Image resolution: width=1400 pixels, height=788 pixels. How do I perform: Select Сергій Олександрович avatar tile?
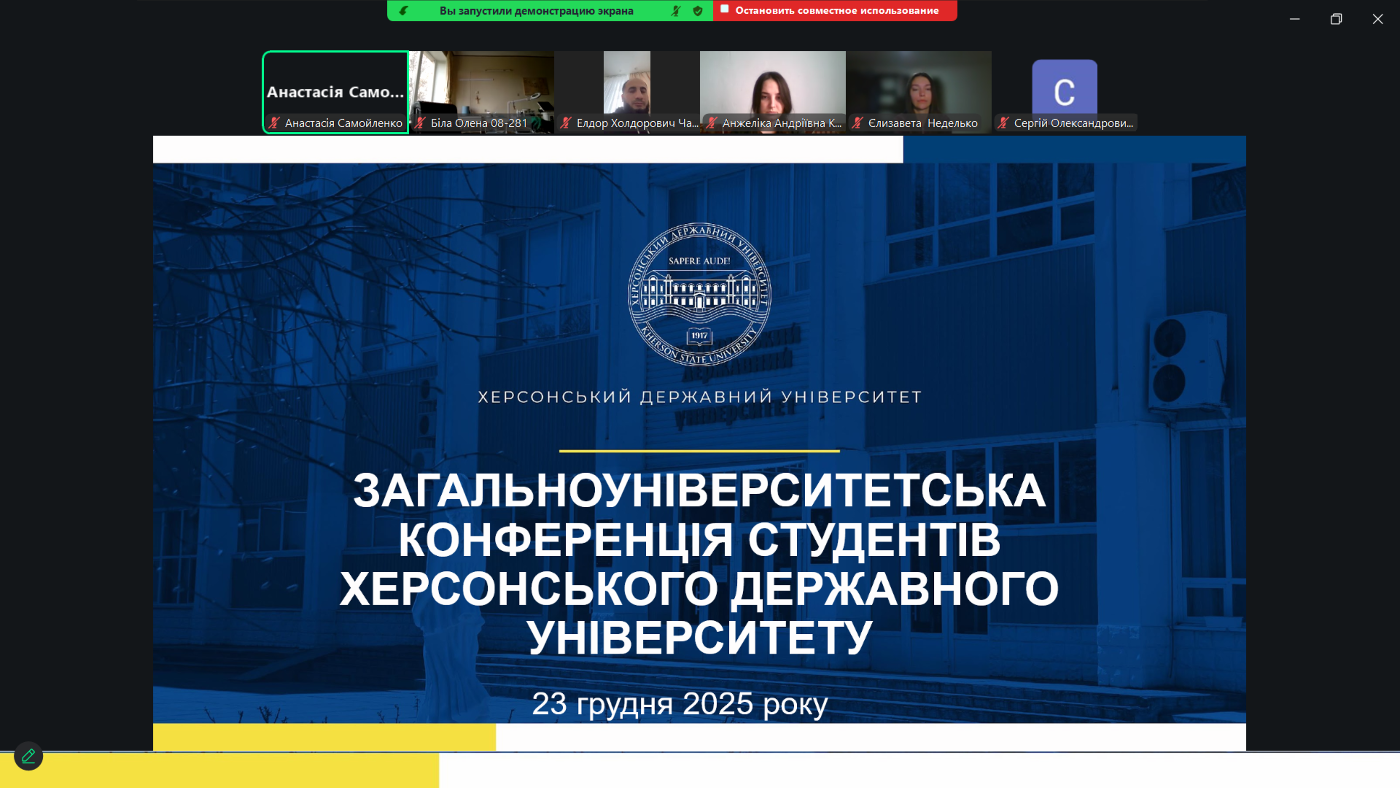coord(1065,92)
